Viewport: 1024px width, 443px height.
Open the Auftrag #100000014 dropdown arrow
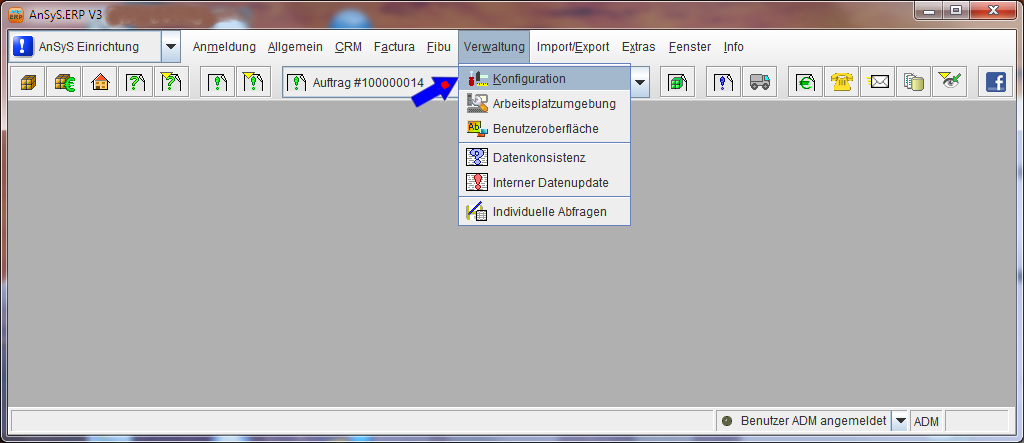pos(640,83)
